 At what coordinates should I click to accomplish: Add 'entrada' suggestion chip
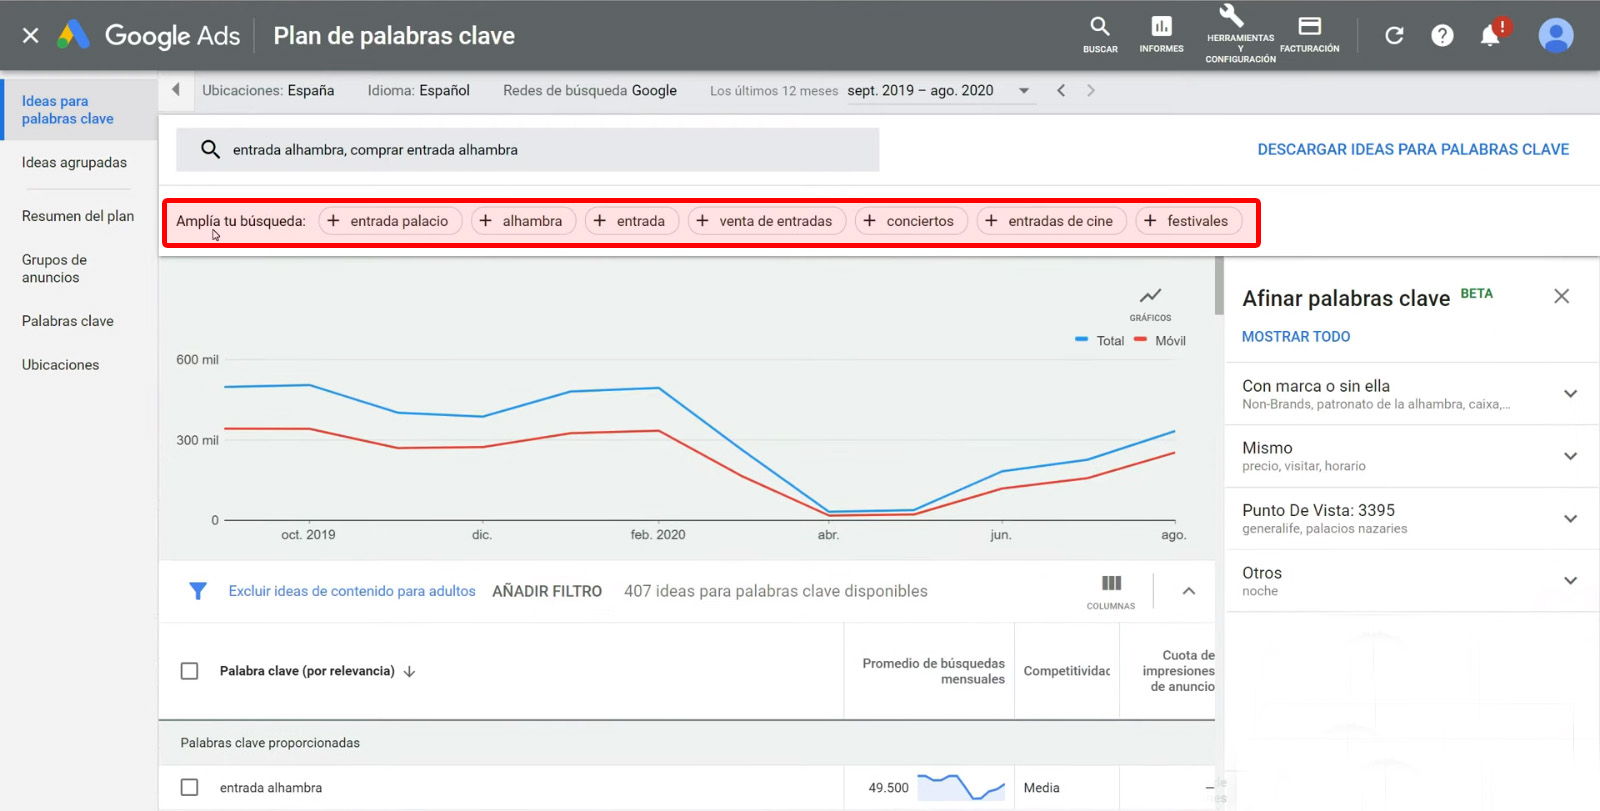click(x=632, y=221)
